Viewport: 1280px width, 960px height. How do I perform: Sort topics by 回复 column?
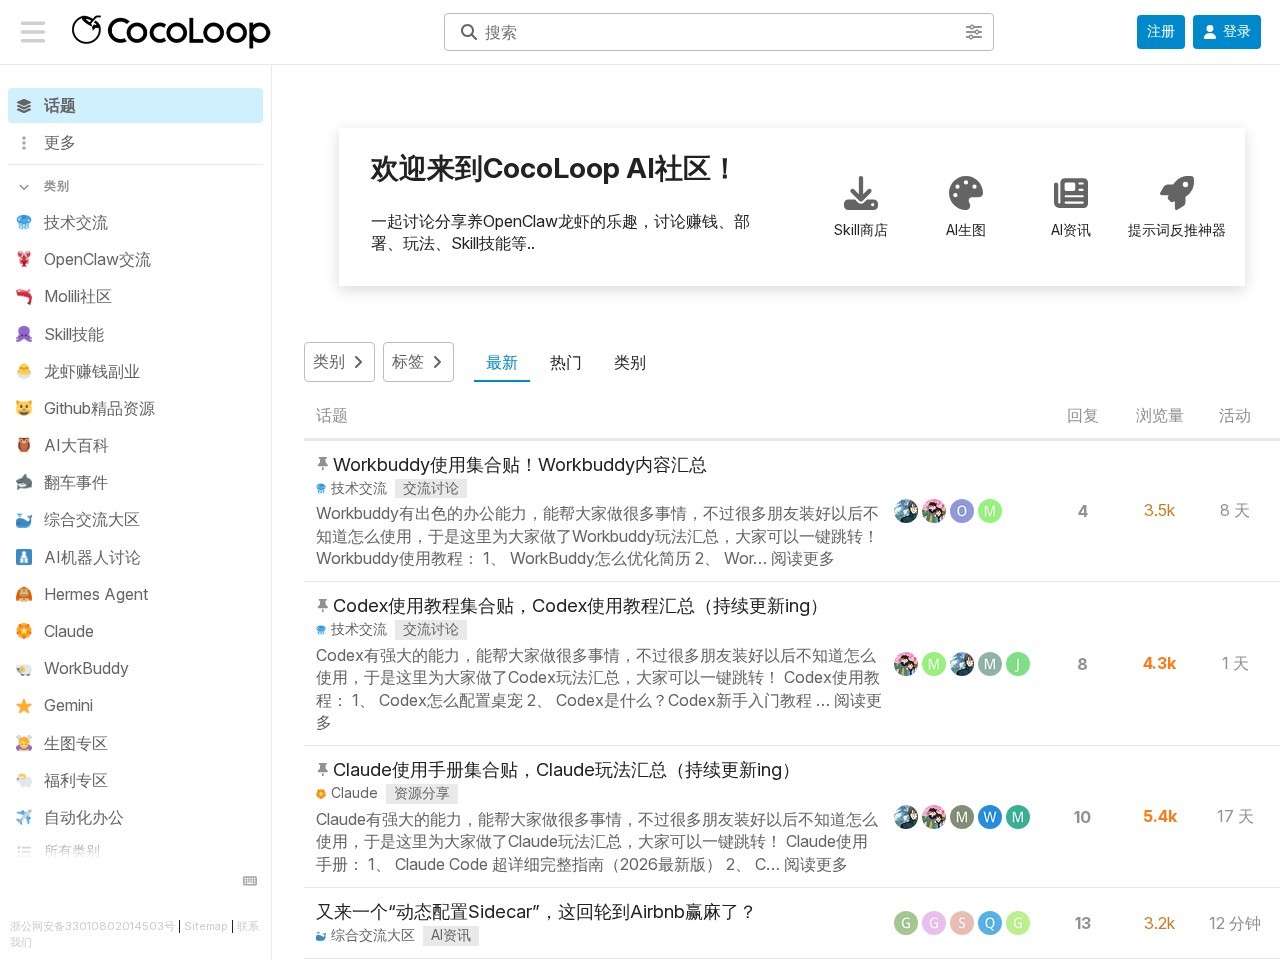point(1083,416)
